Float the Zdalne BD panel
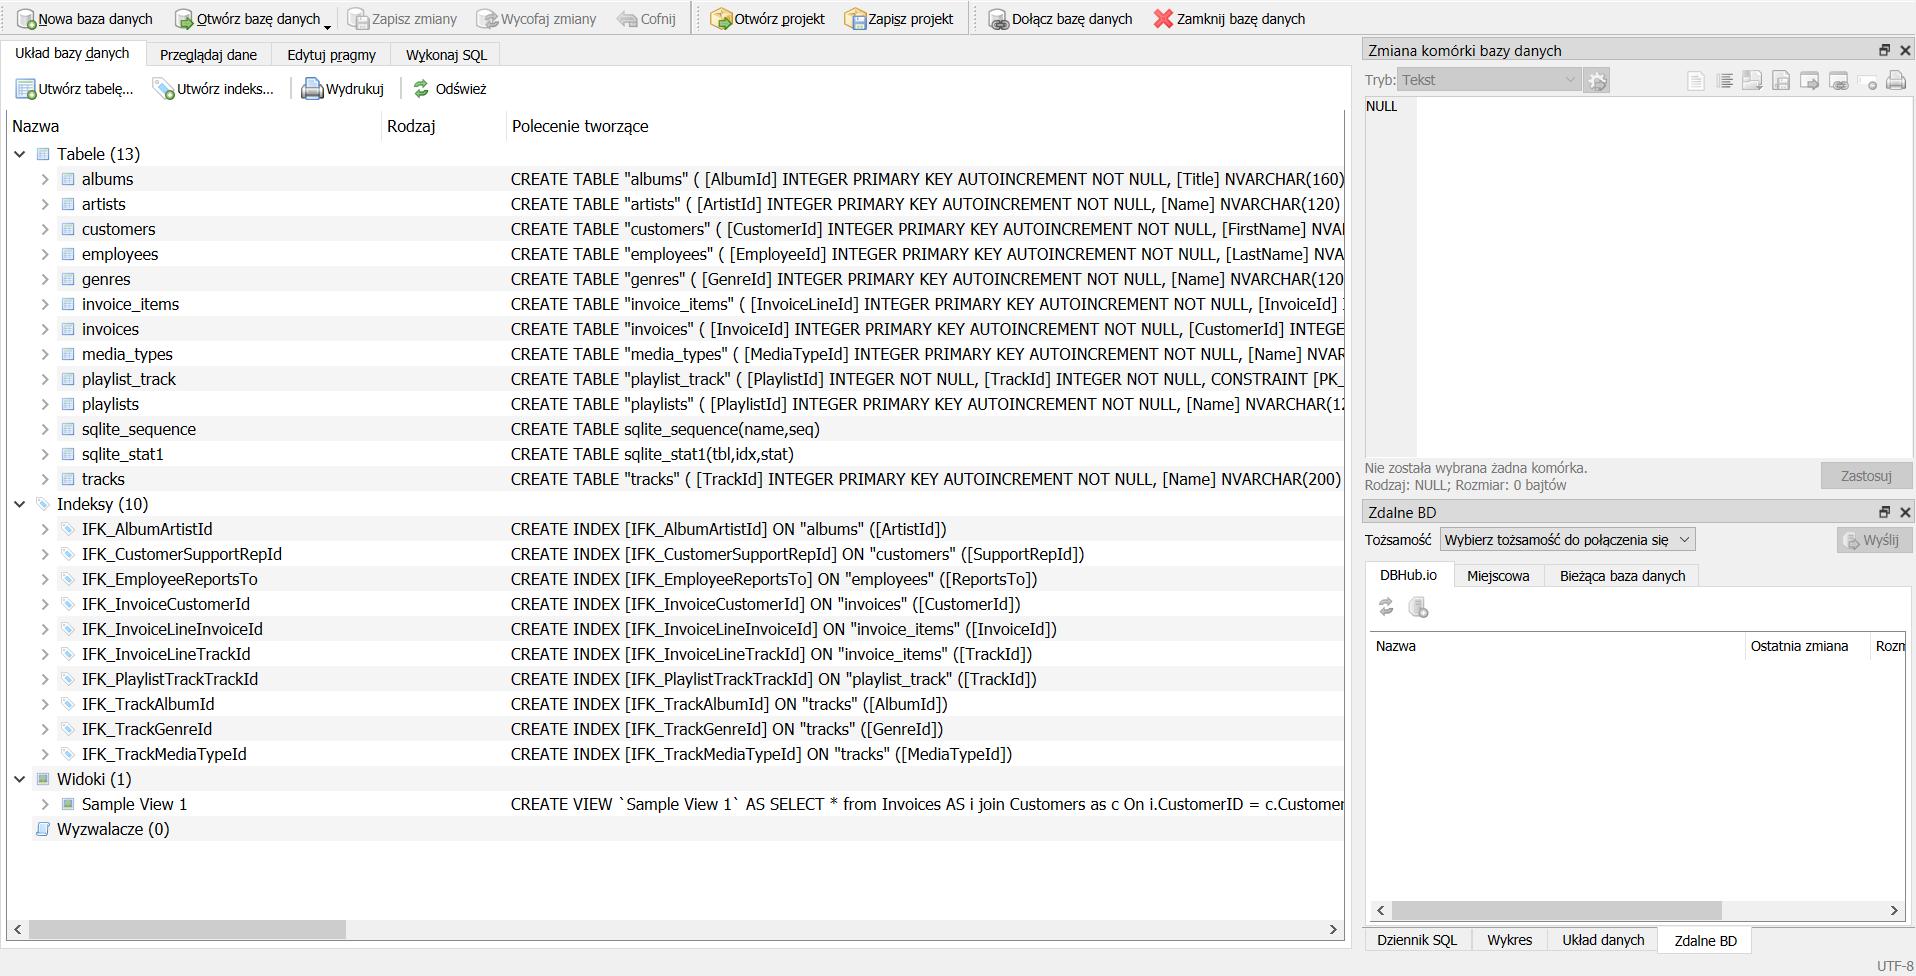The height and width of the screenshot is (976, 1916). coord(1884,512)
